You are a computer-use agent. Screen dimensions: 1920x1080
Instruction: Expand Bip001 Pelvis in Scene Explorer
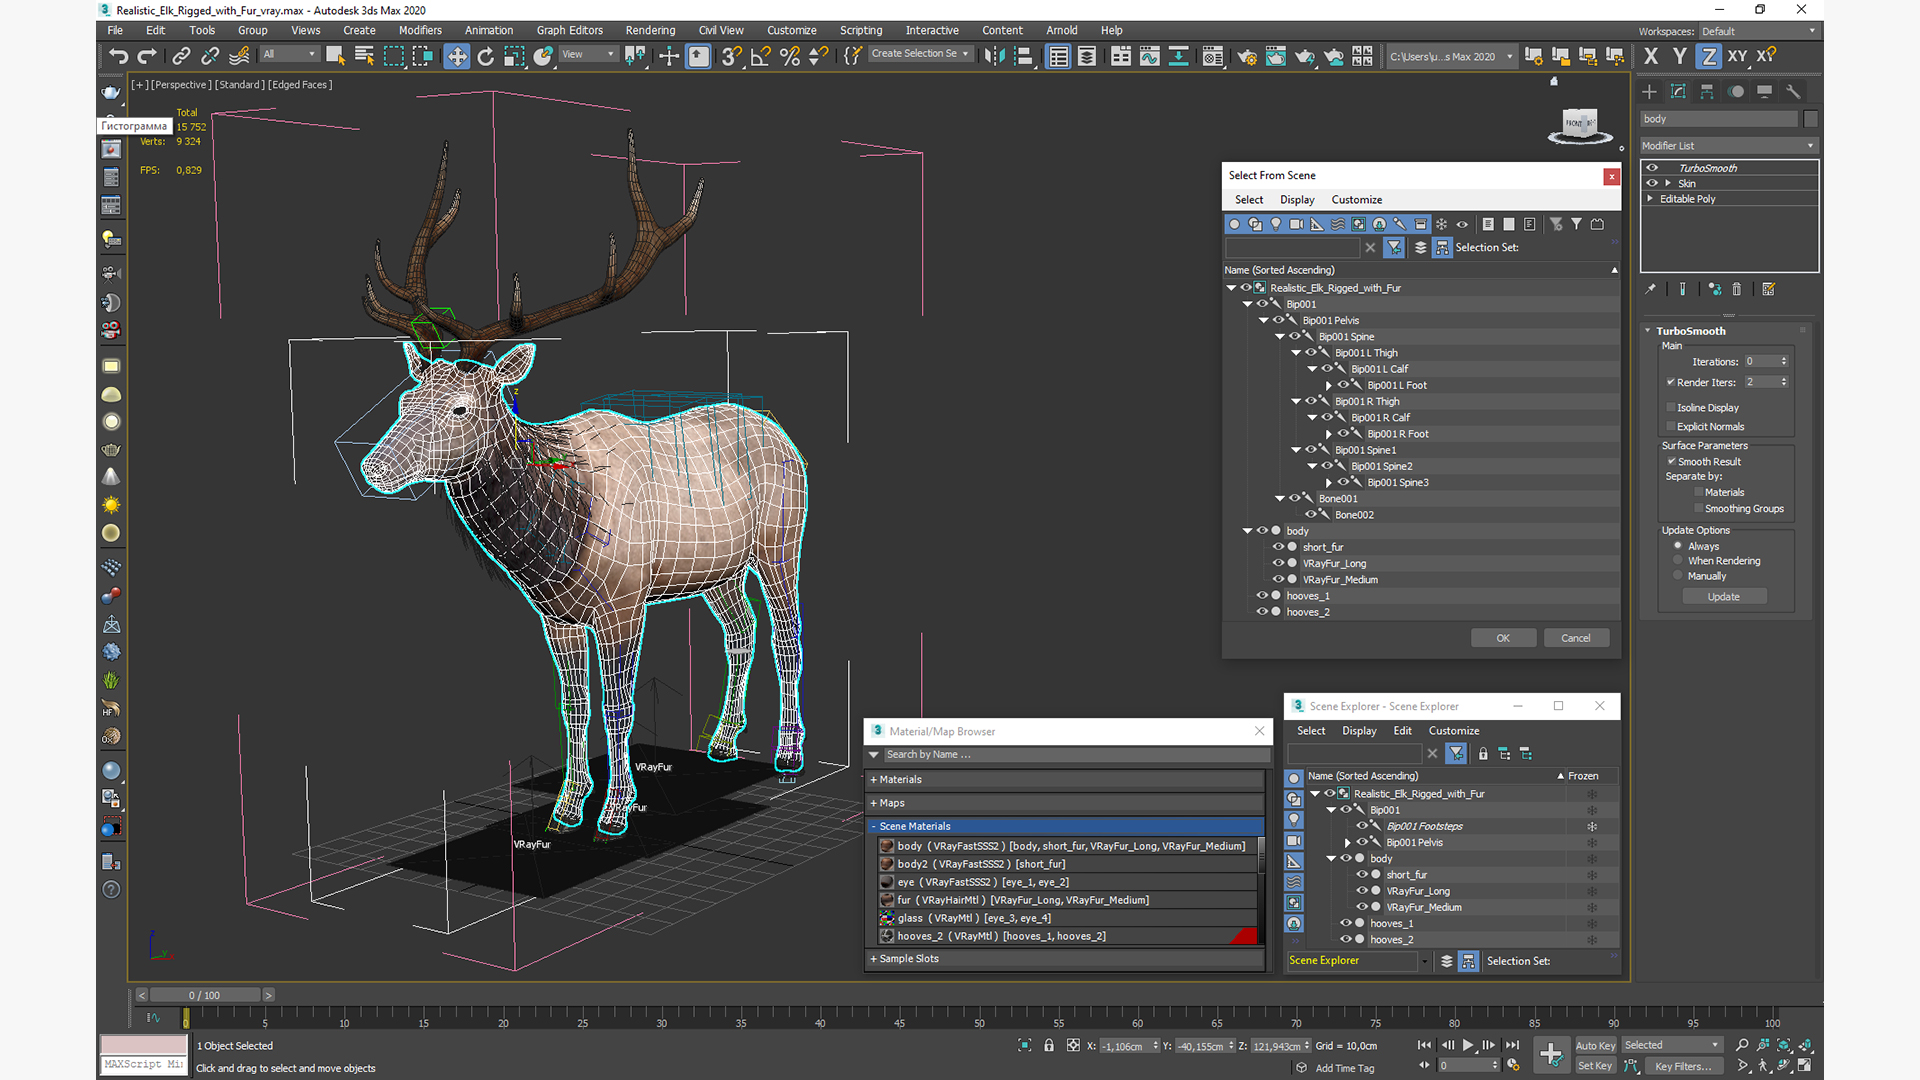pyautogui.click(x=1347, y=843)
